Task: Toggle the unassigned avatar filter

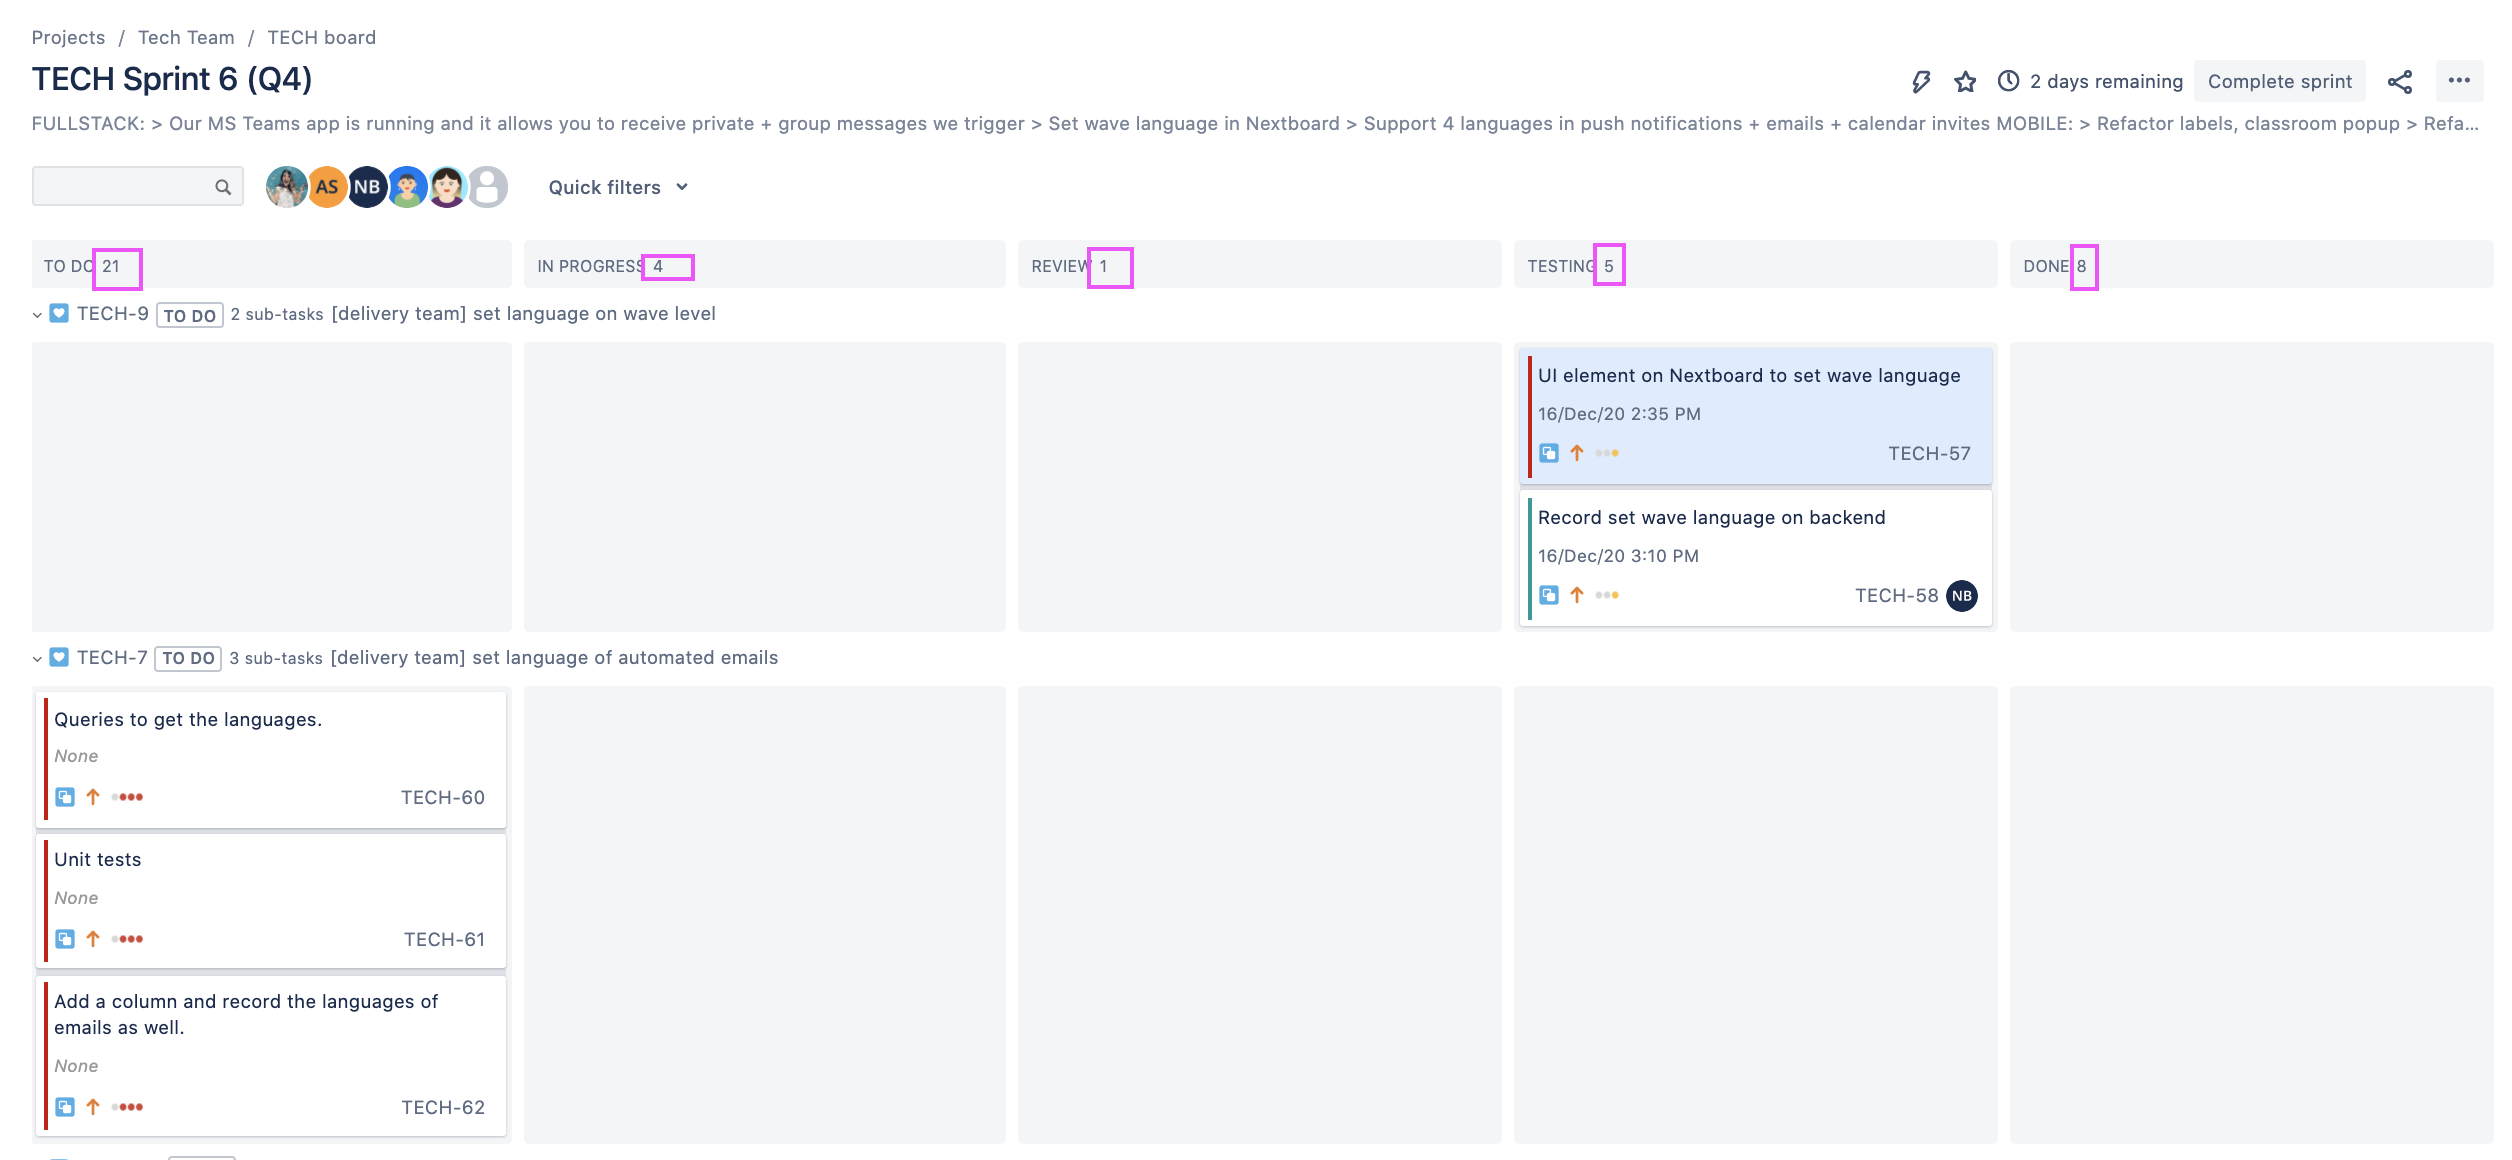Action: coord(487,186)
